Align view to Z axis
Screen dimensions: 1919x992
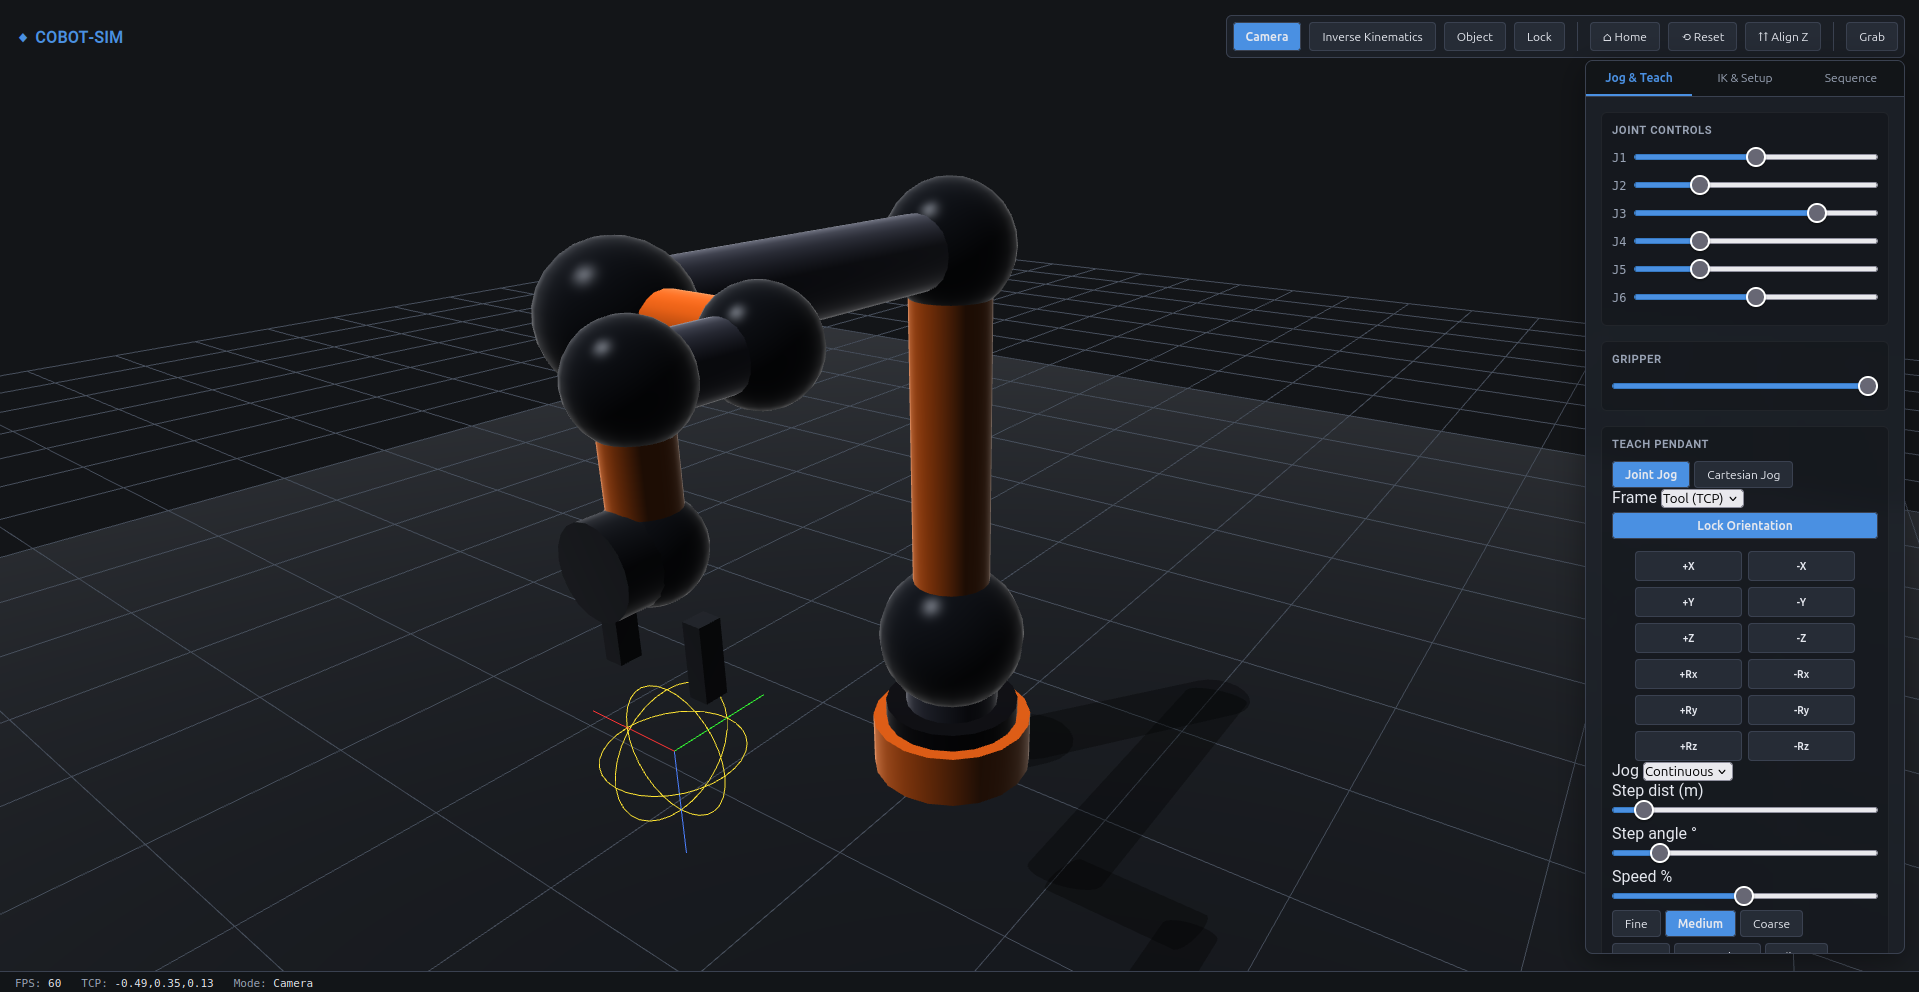pyautogui.click(x=1783, y=37)
